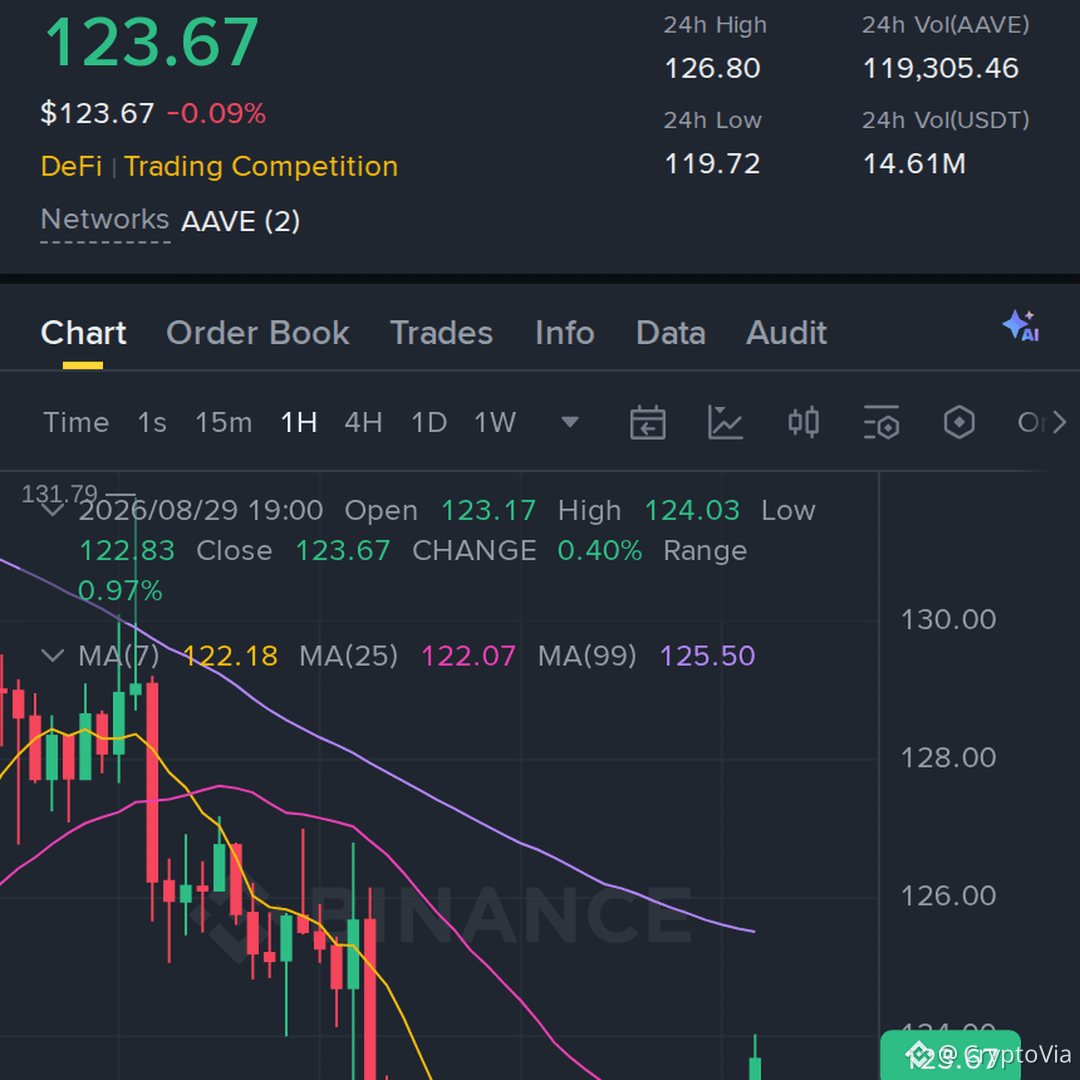Click the 130.00 price axis label
1080x1080 pixels.
coord(948,619)
